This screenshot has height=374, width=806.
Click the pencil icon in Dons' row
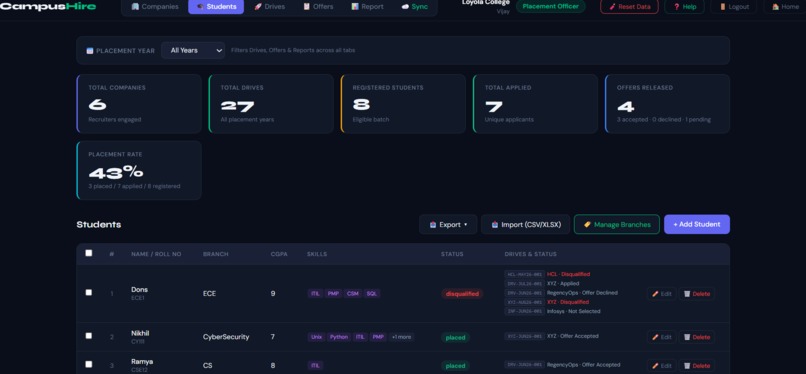point(655,294)
